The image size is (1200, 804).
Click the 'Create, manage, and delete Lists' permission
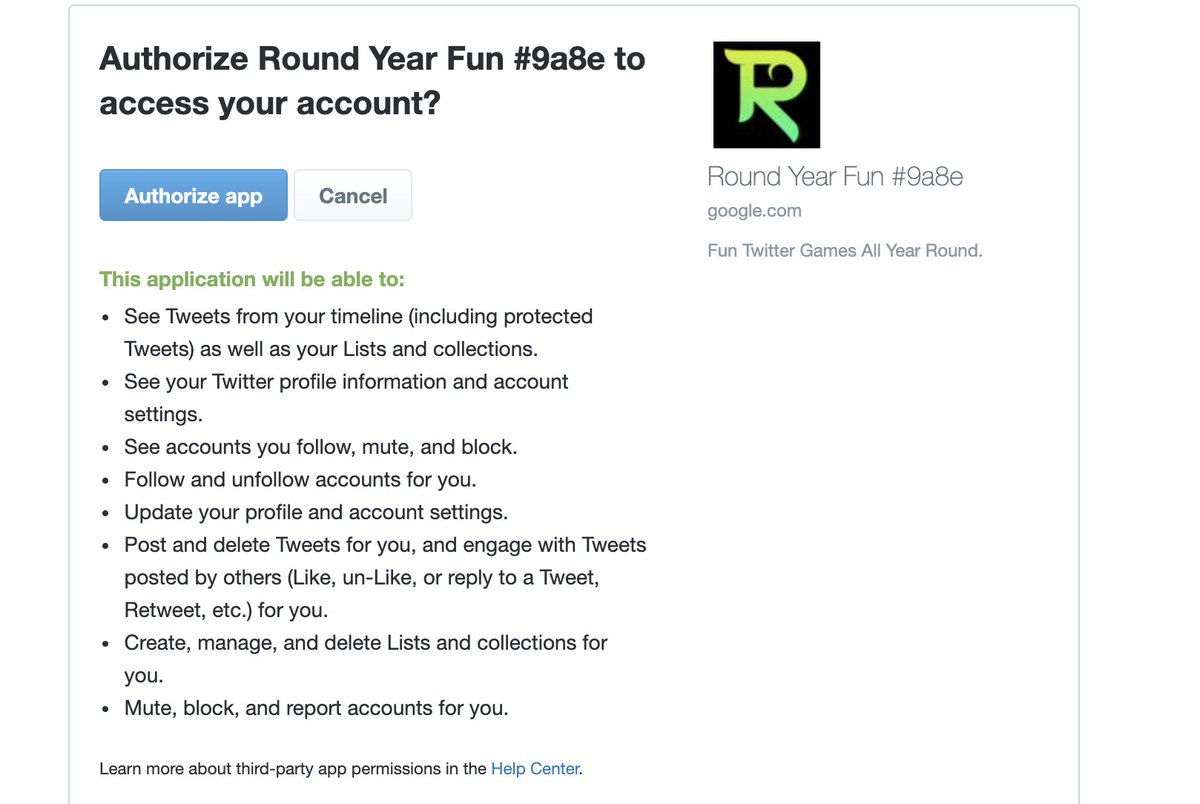366,659
